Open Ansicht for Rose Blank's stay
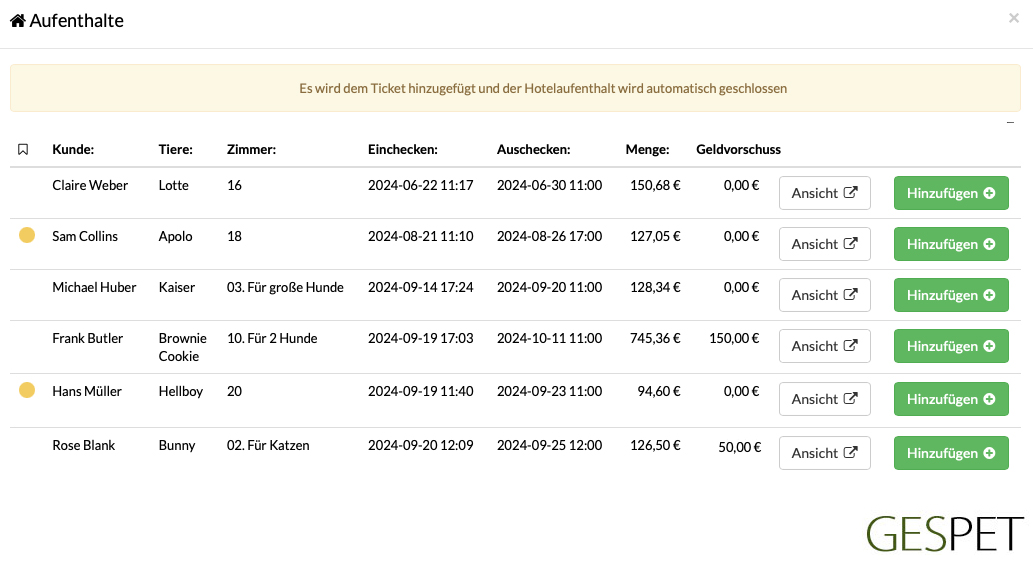This screenshot has width=1033, height=570. pyautogui.click(x=824, y=453)
